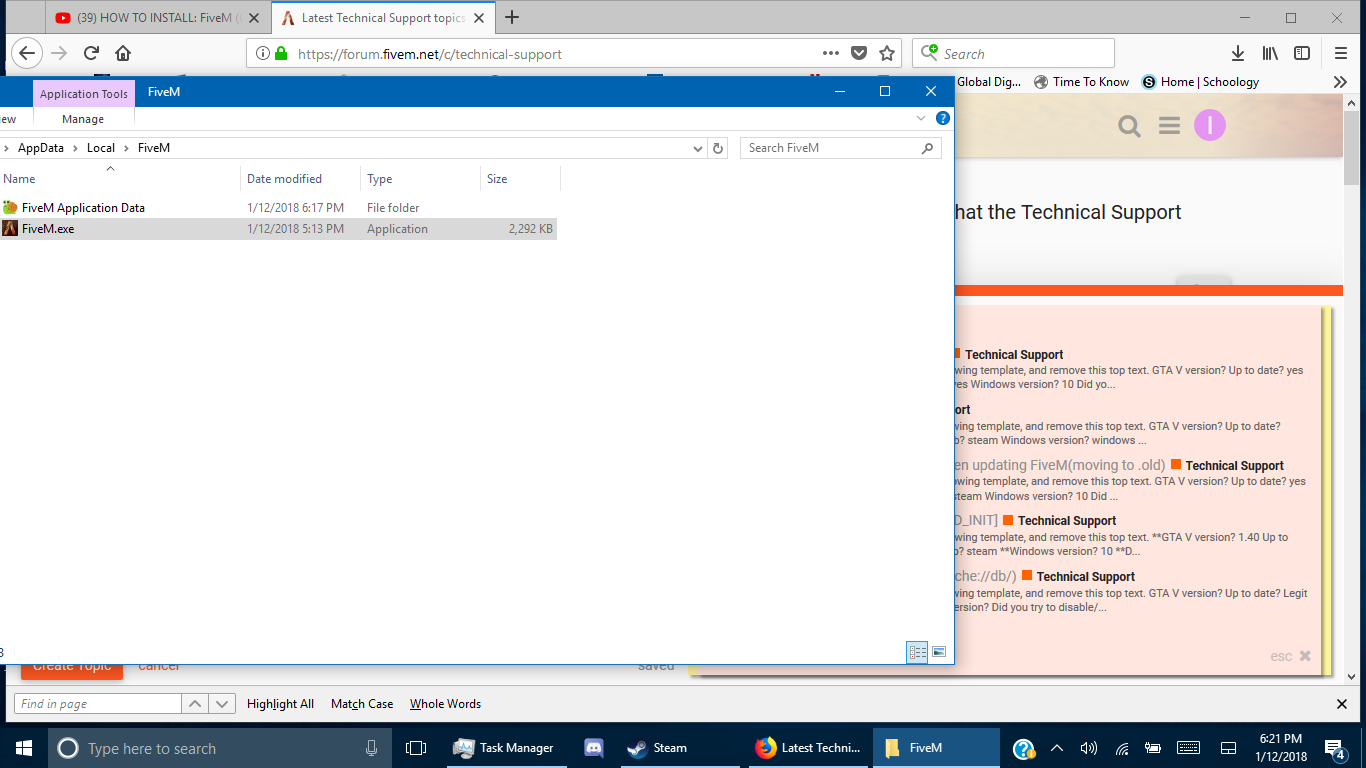
Task: Switch Explorer to large icons view
Action: tap(939, 652)
